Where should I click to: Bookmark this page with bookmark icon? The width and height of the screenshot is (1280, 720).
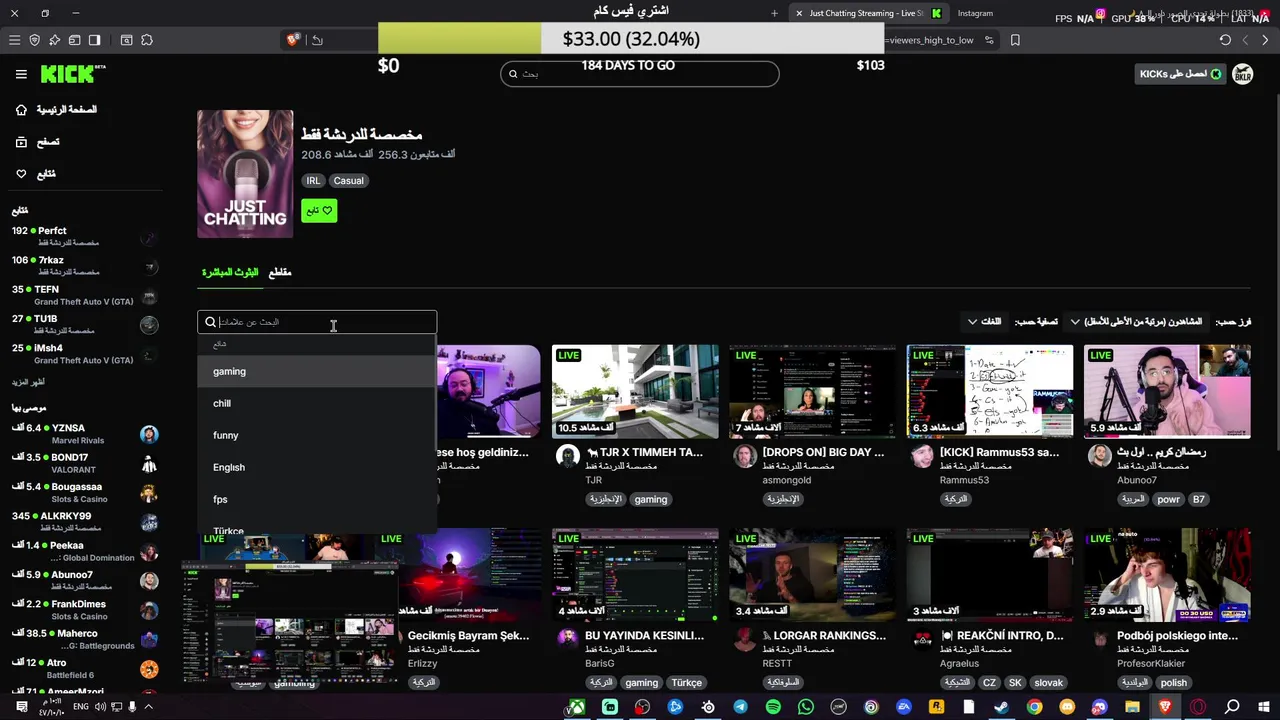1015,40
